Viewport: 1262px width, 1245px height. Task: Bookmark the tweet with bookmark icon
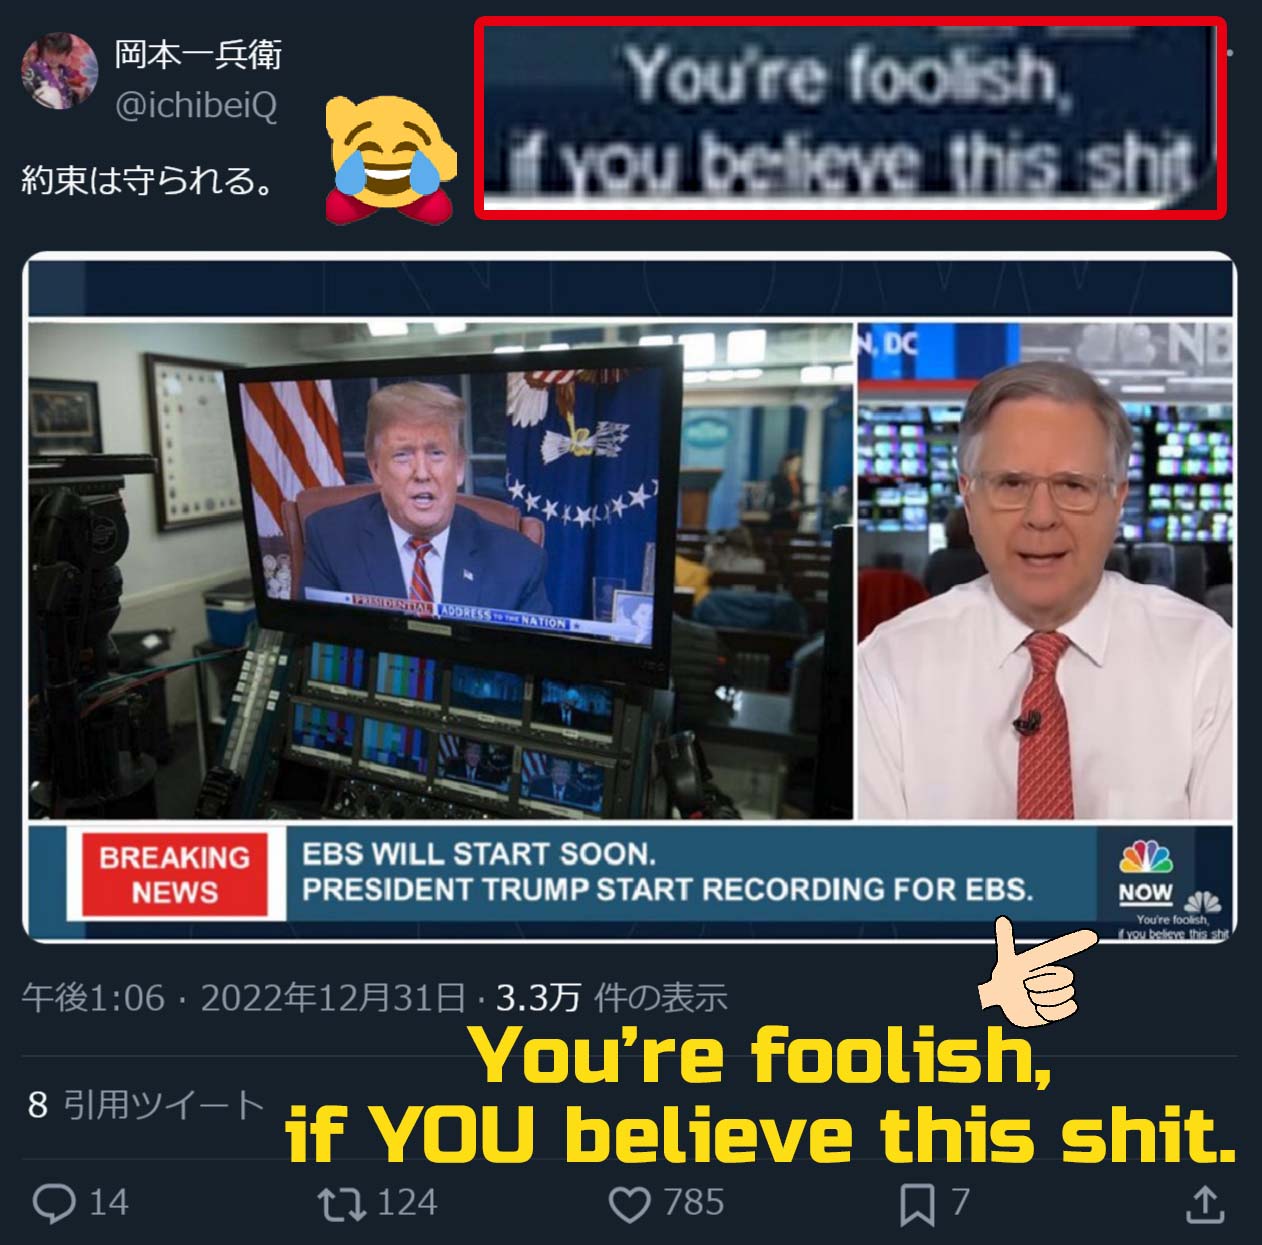click(x=917, y=1204)
